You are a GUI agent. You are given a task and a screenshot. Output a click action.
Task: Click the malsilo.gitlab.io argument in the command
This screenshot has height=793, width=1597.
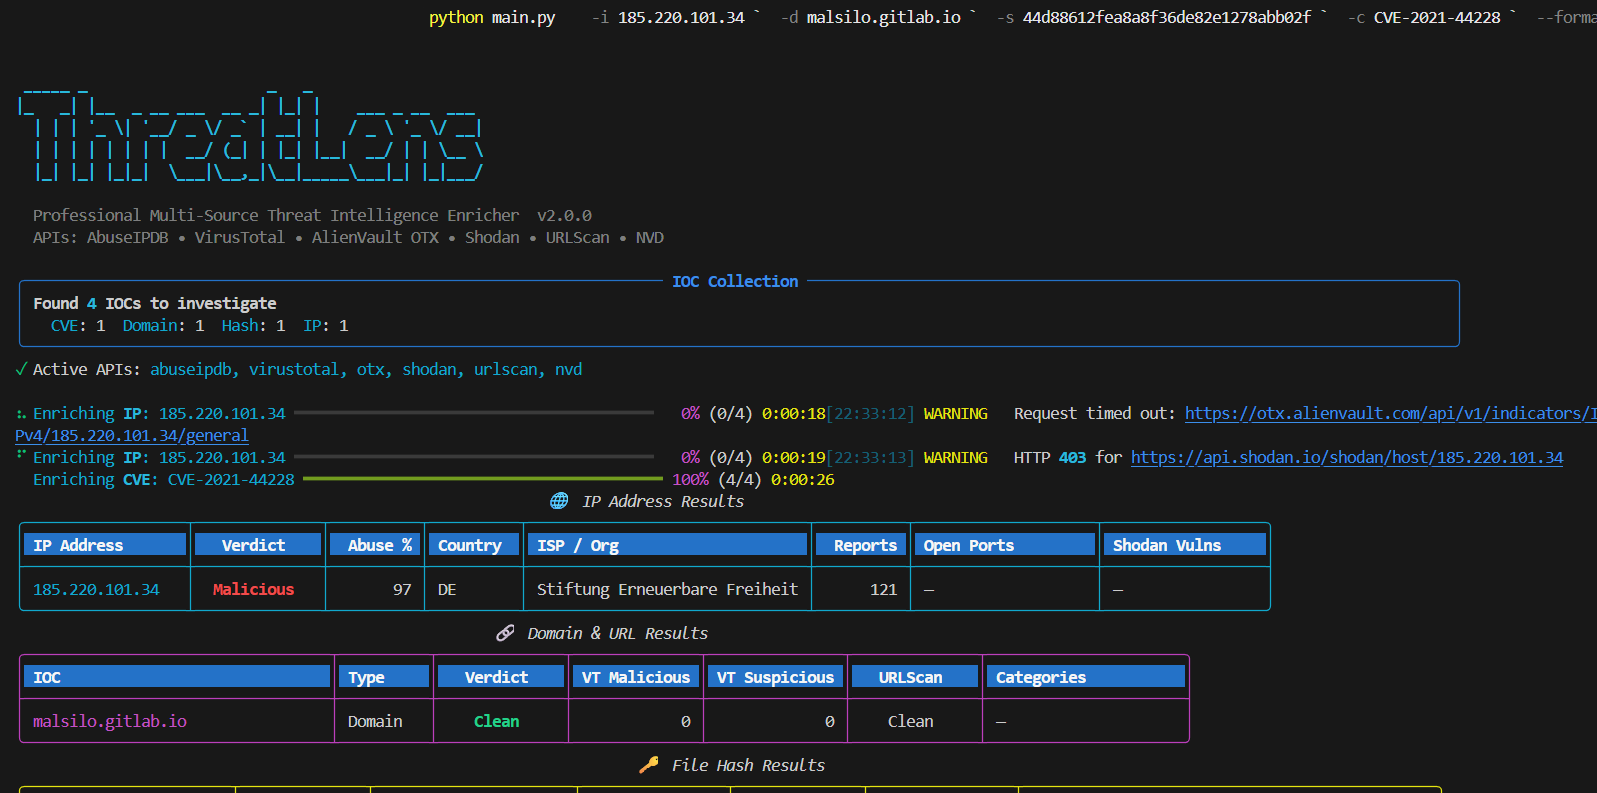coord(884,17)
